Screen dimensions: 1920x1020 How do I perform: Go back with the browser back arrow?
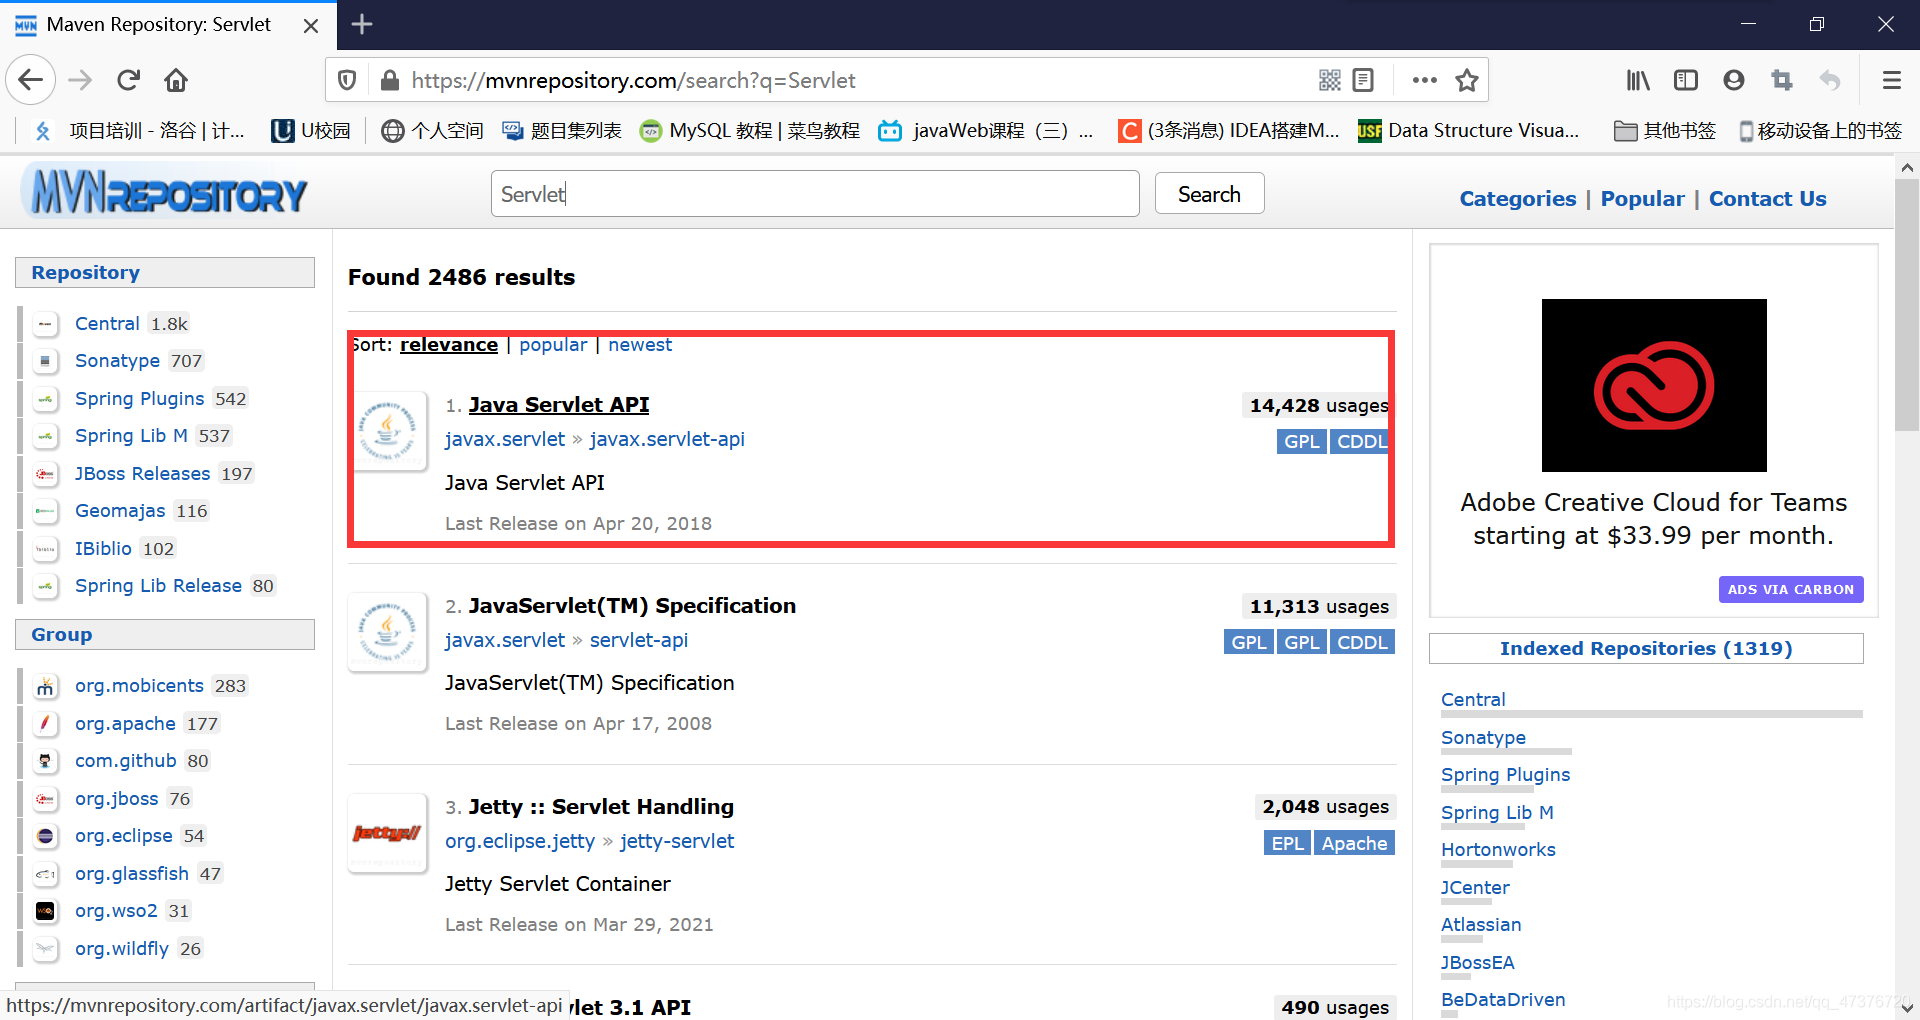[31, 80]
